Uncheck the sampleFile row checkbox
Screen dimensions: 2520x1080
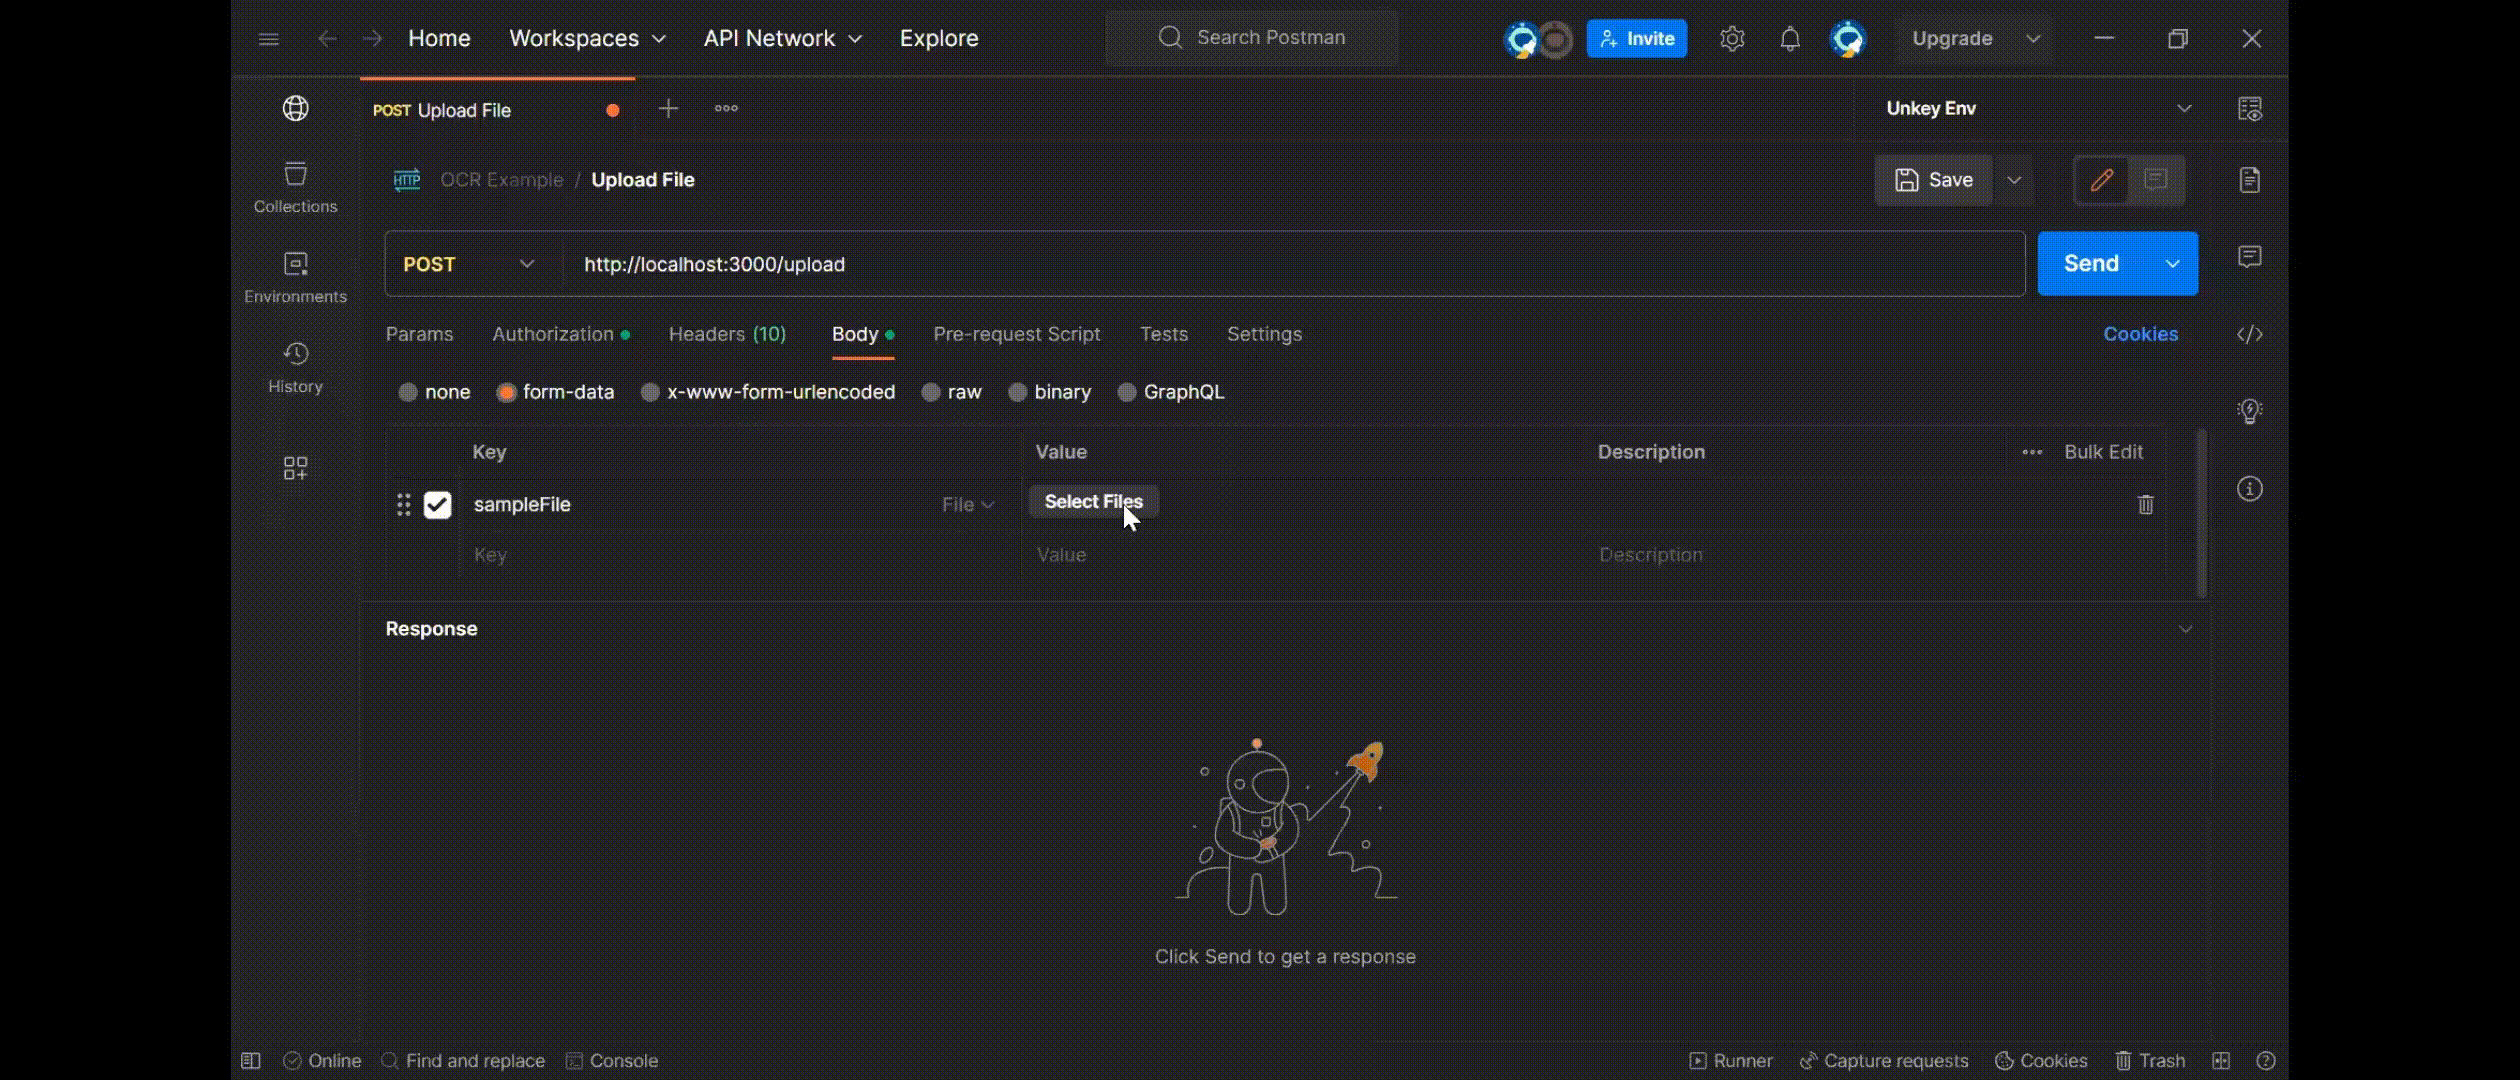pos(437,505)
